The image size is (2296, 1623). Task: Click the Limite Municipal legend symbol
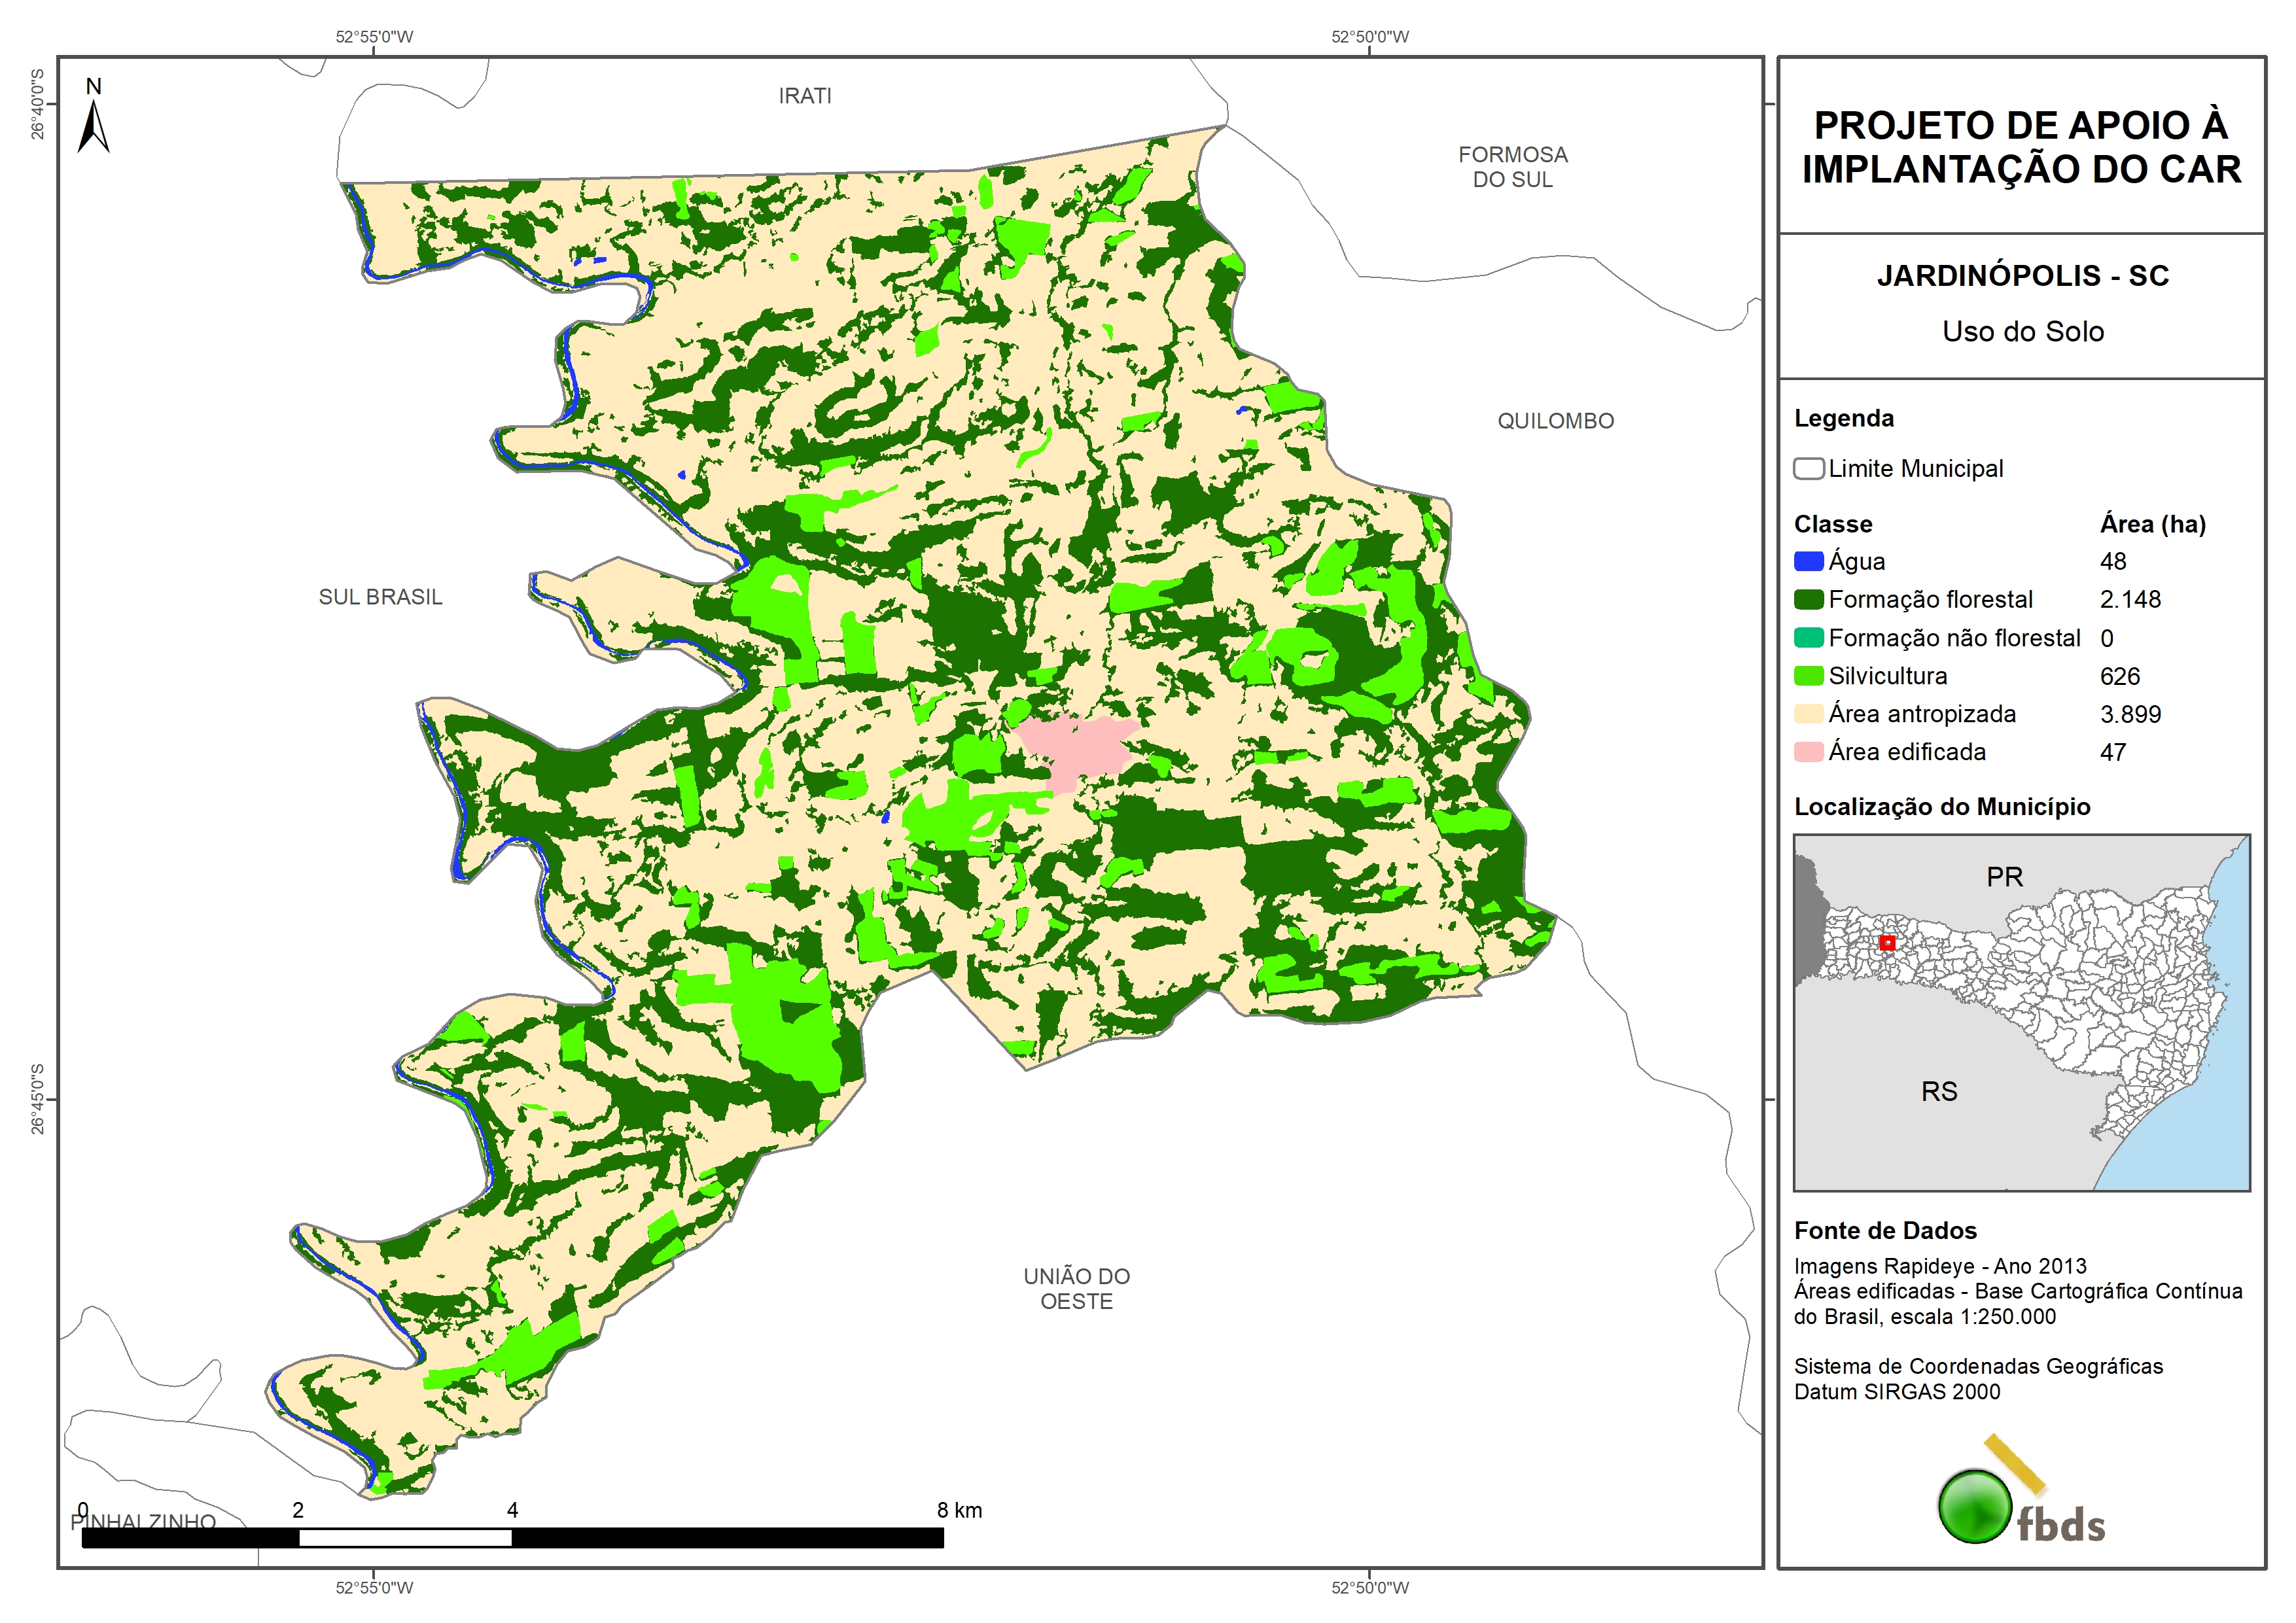pyautogui.click(x=1808, y=469)
